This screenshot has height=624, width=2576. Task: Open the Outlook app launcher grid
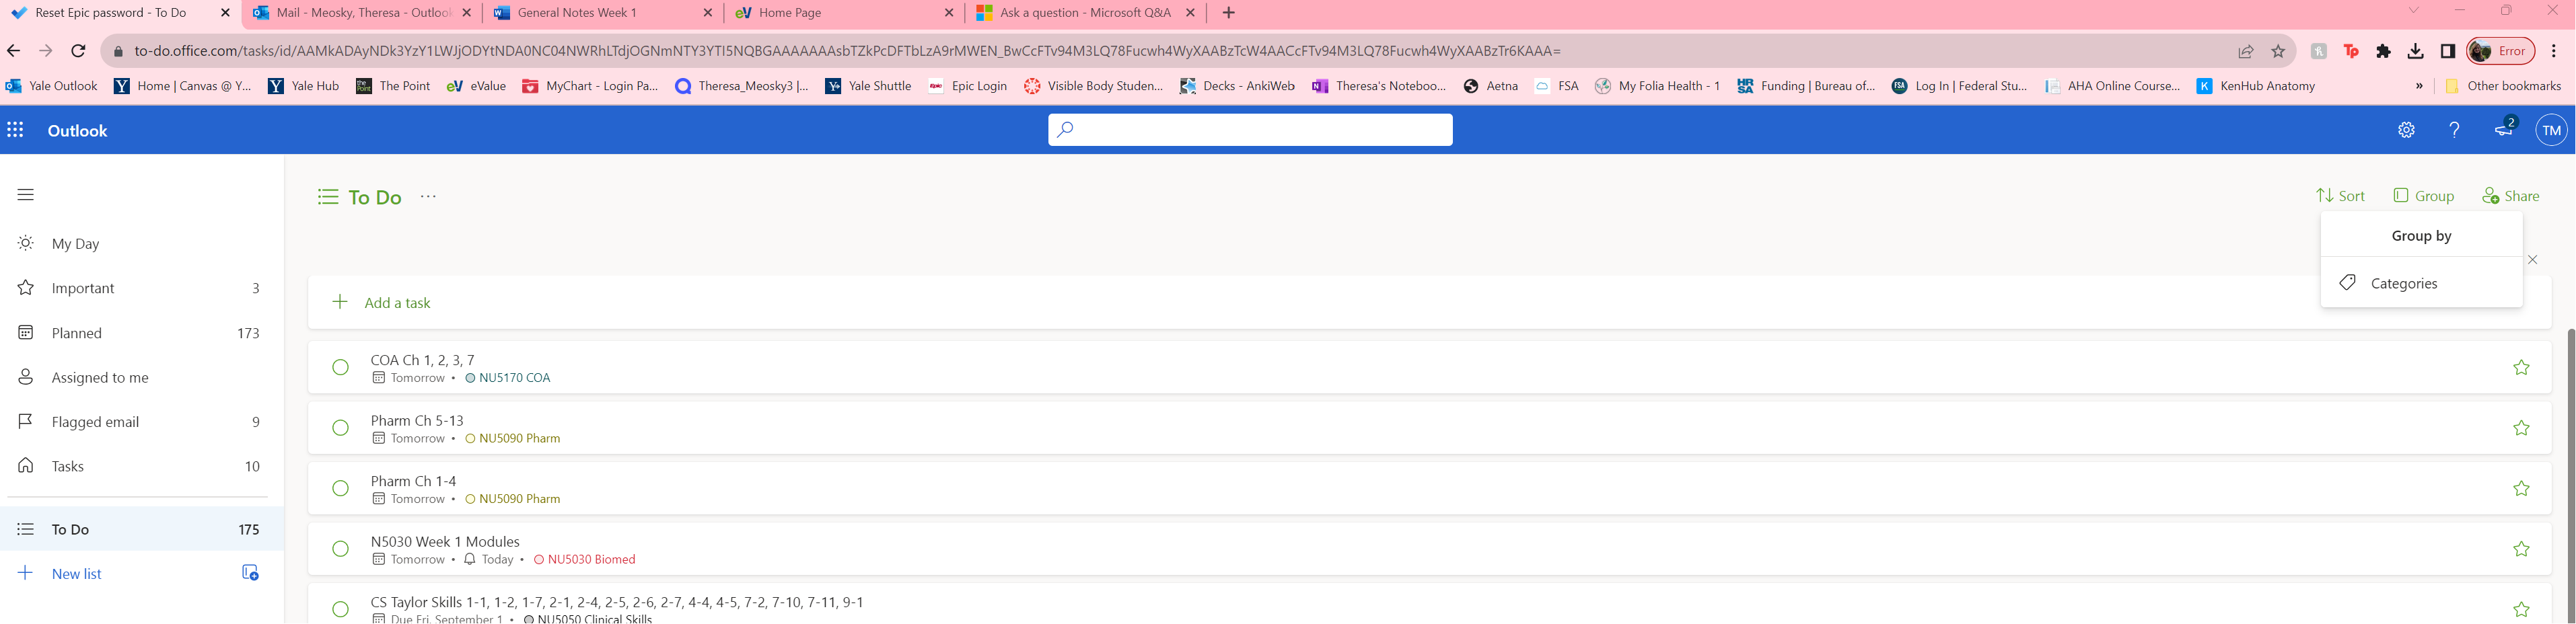[15, 130]
